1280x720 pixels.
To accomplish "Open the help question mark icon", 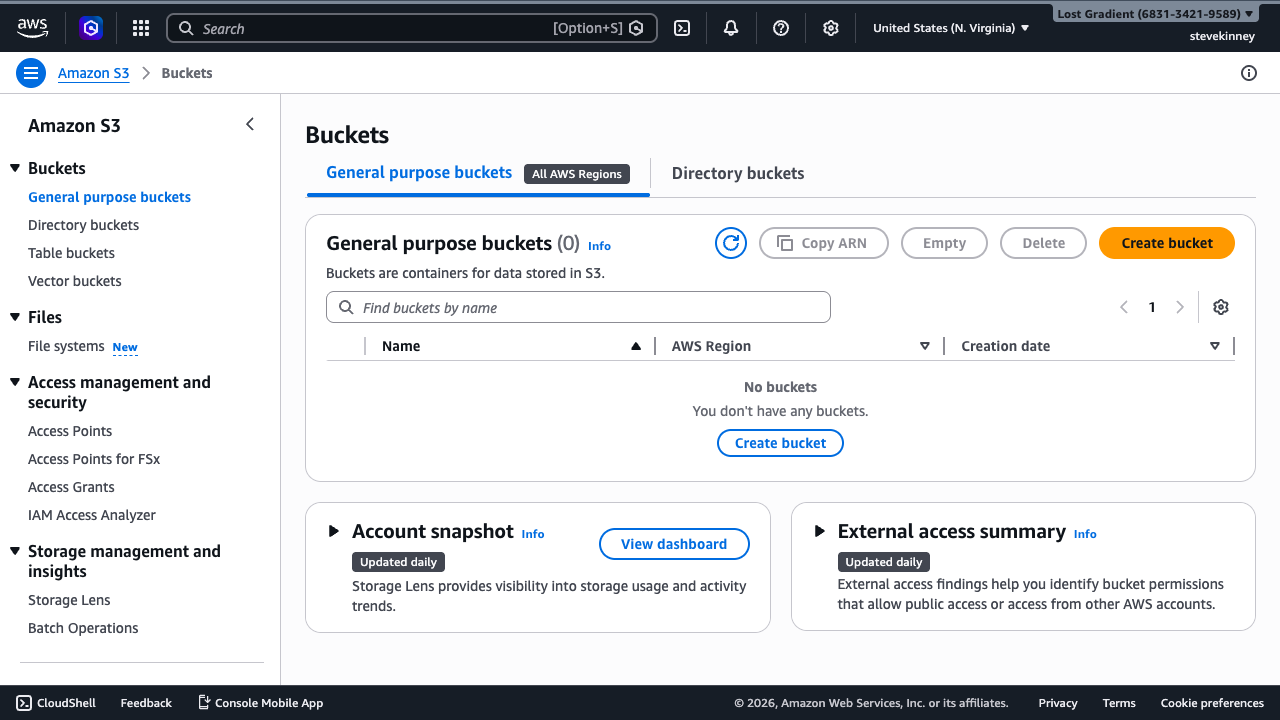I will 781,28.
